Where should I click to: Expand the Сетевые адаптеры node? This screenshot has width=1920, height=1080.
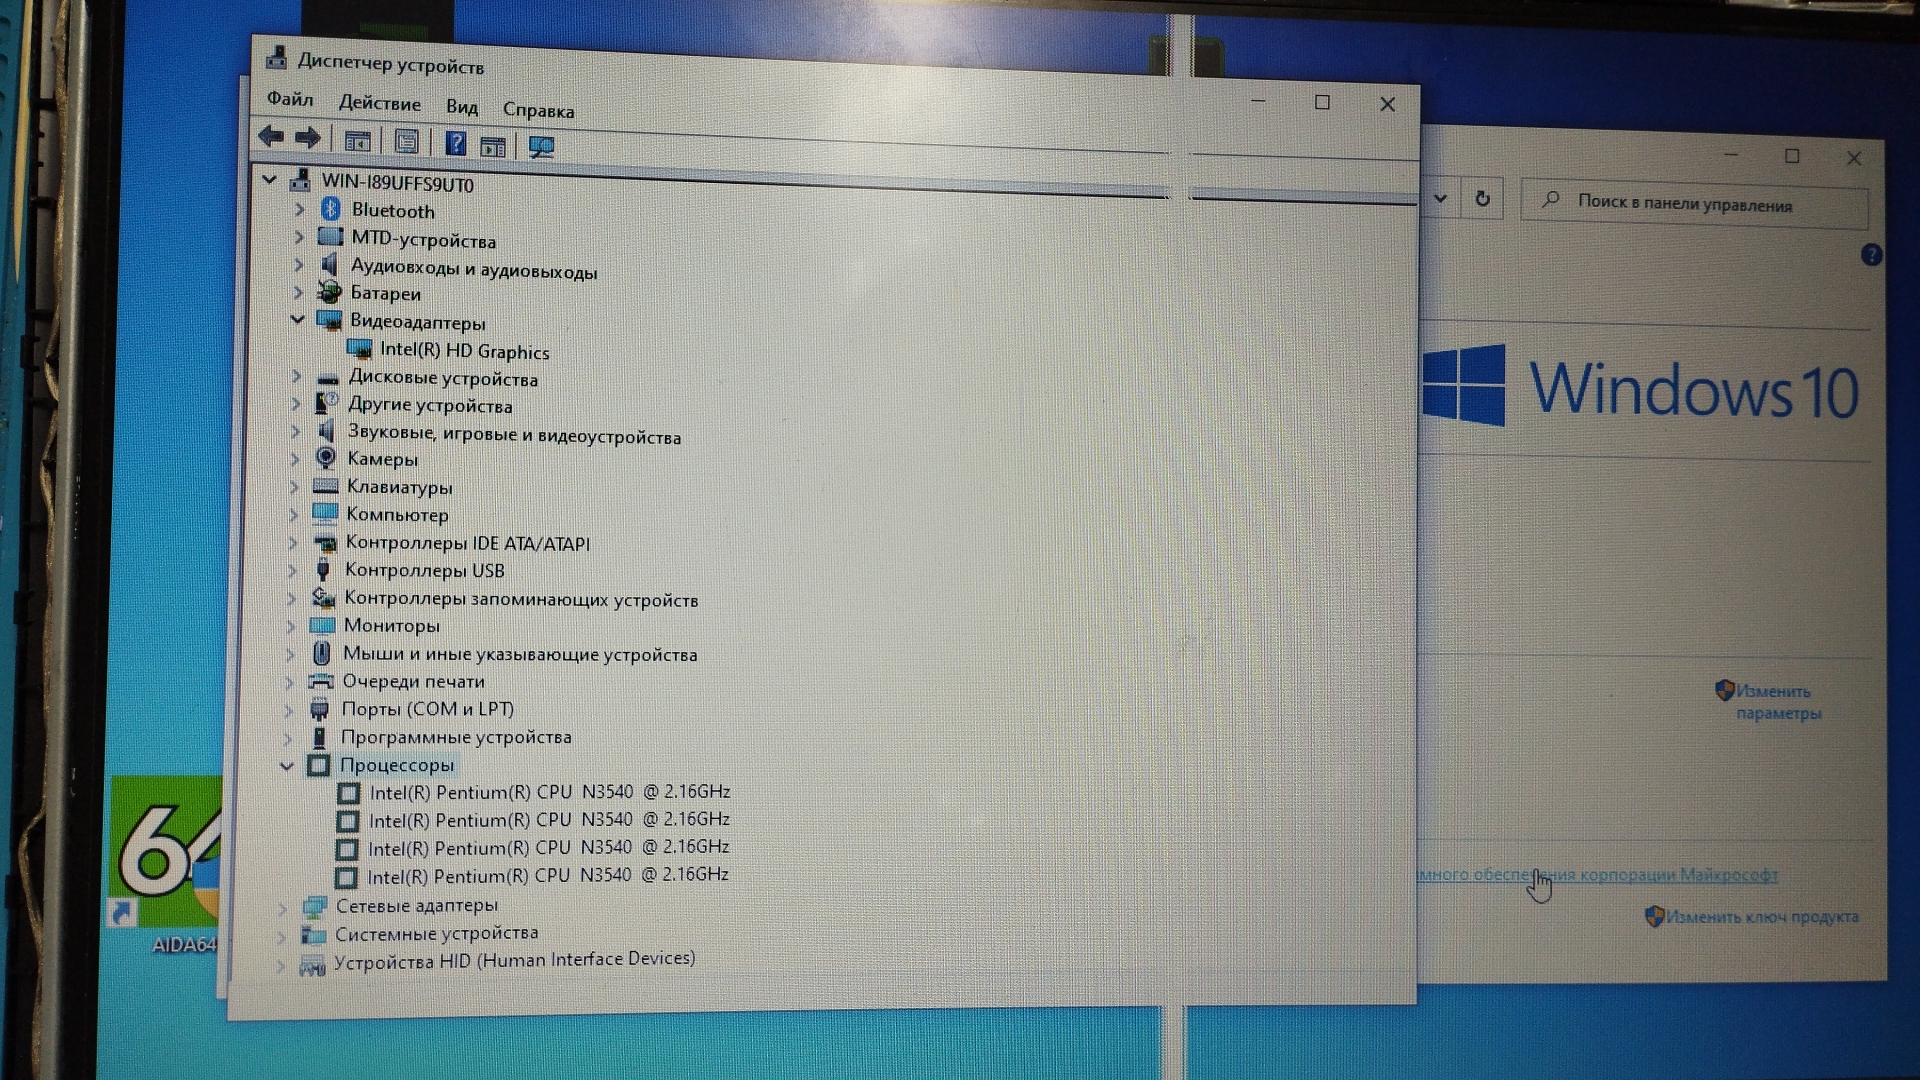(x=282, y=908)
